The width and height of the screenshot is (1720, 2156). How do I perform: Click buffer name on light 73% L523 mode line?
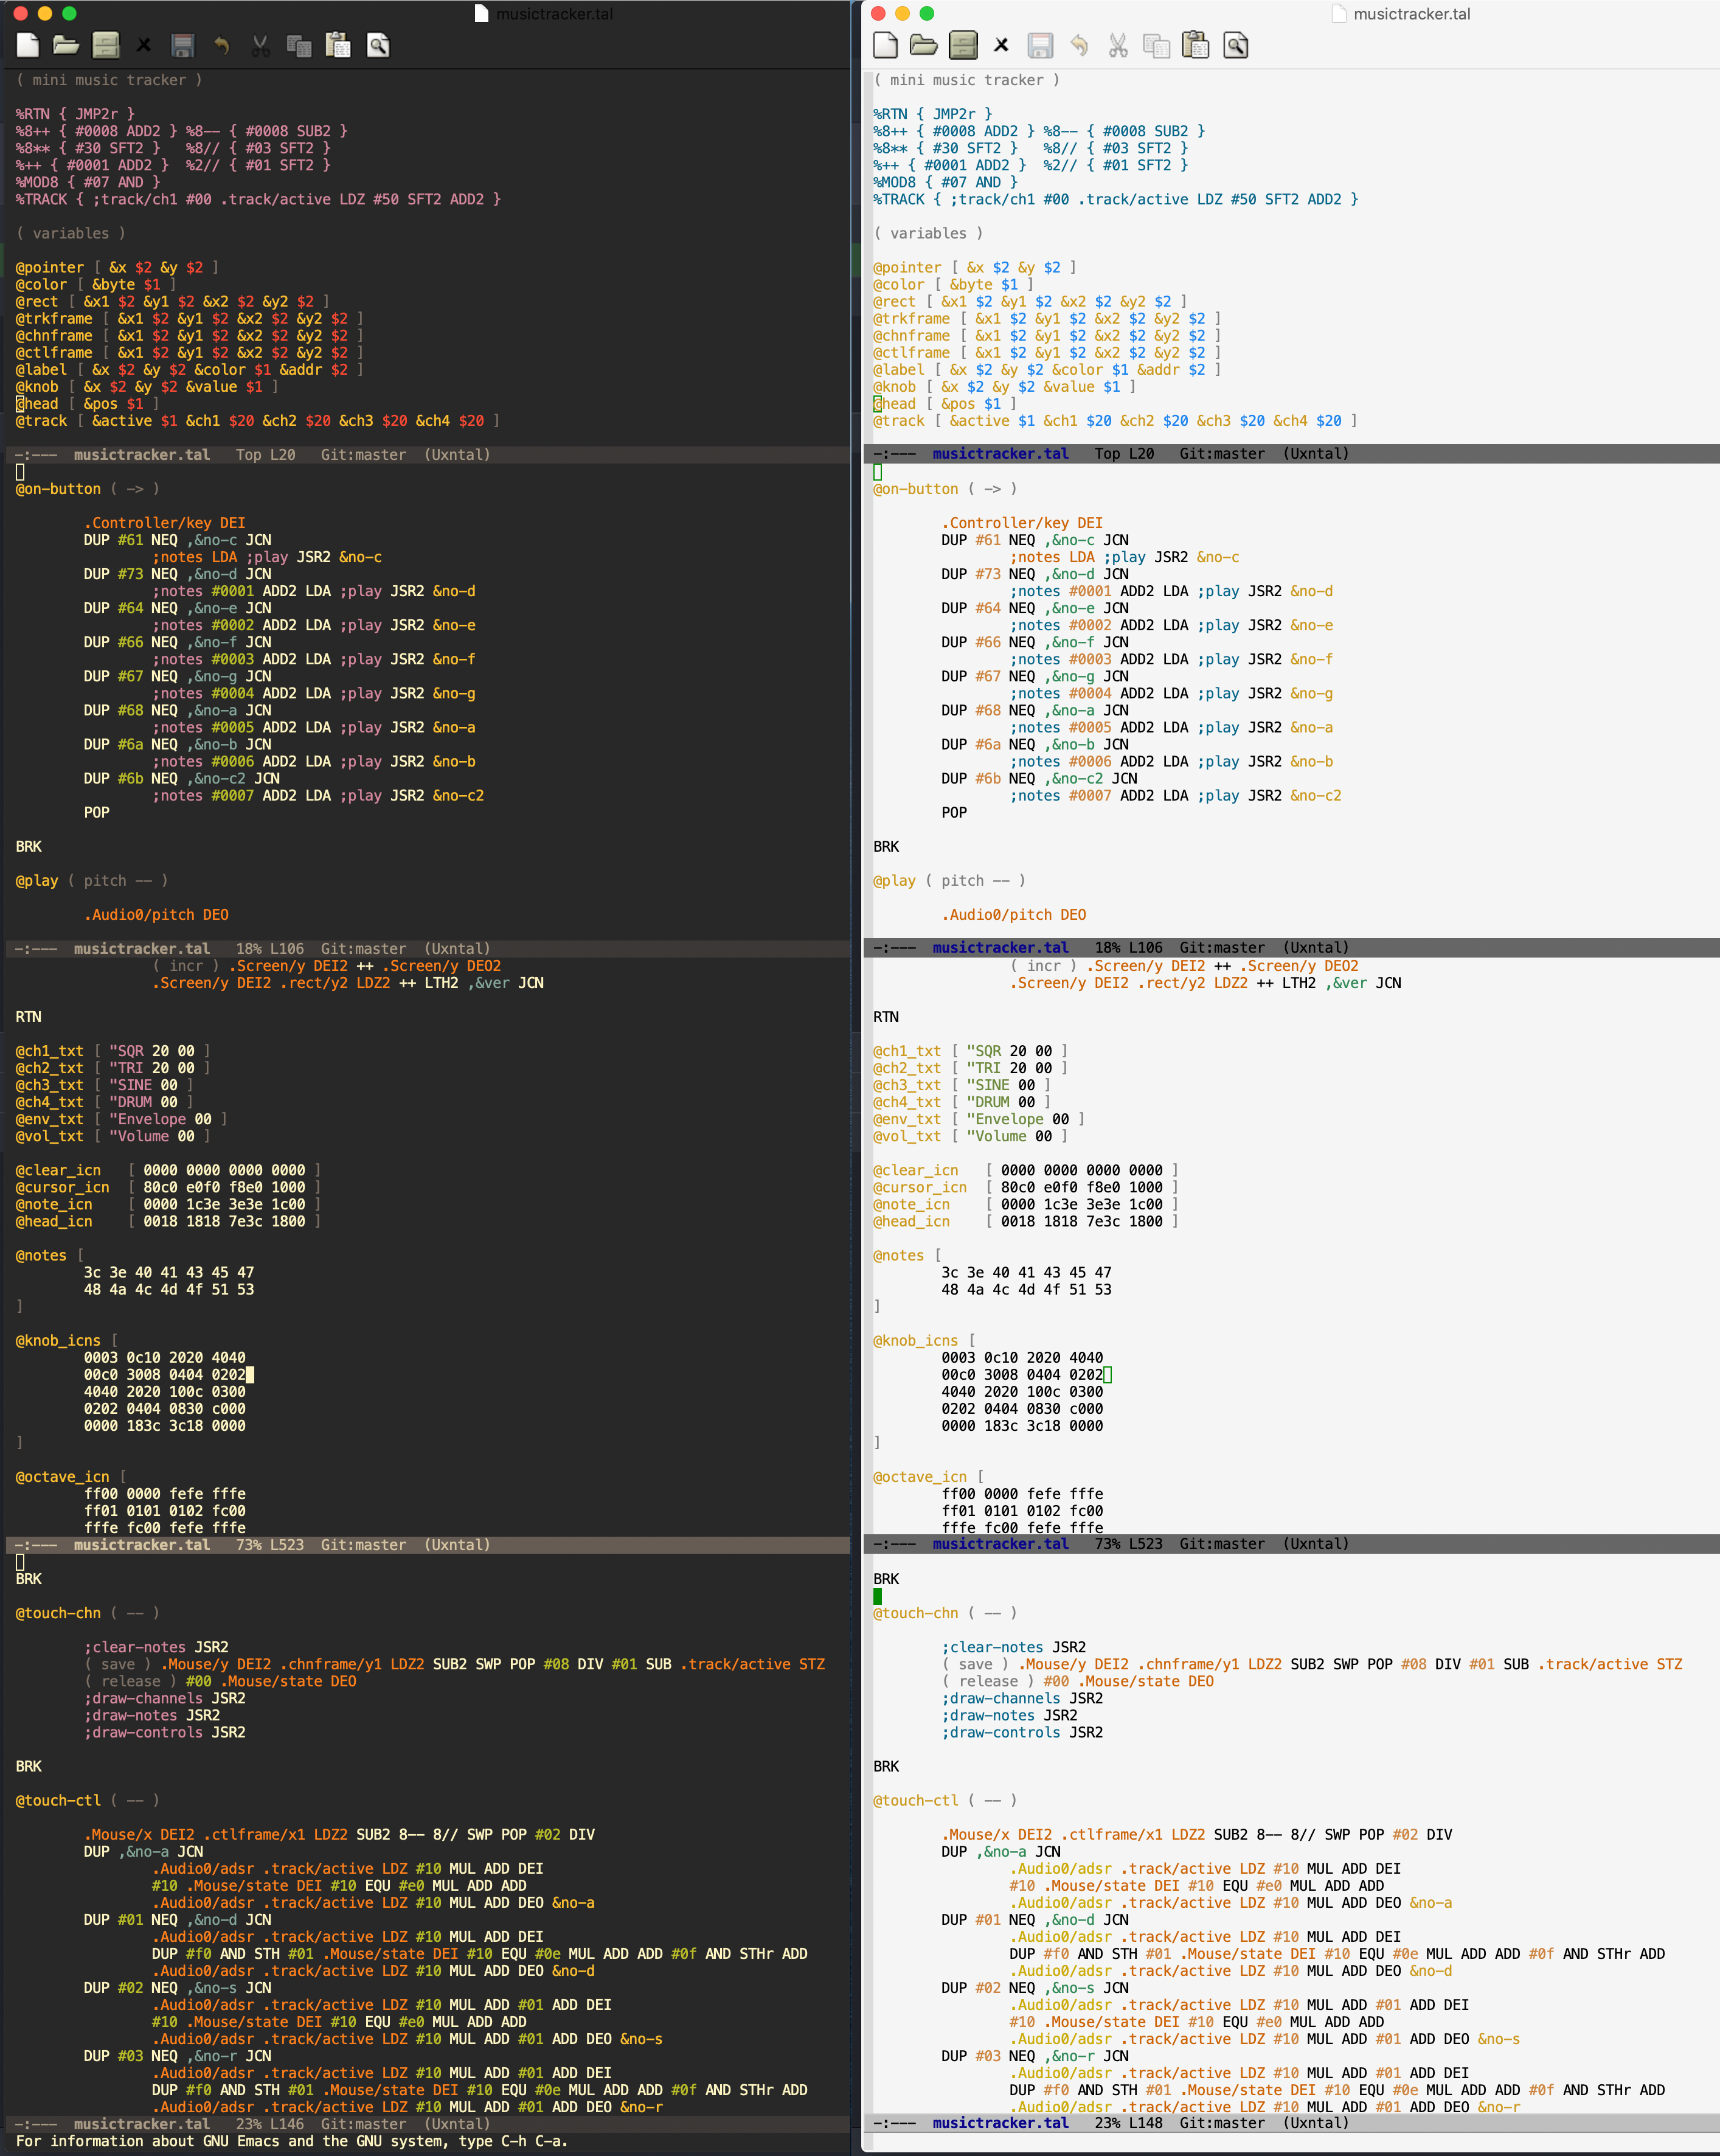pyautogui.click(x=1000, y=1544)
